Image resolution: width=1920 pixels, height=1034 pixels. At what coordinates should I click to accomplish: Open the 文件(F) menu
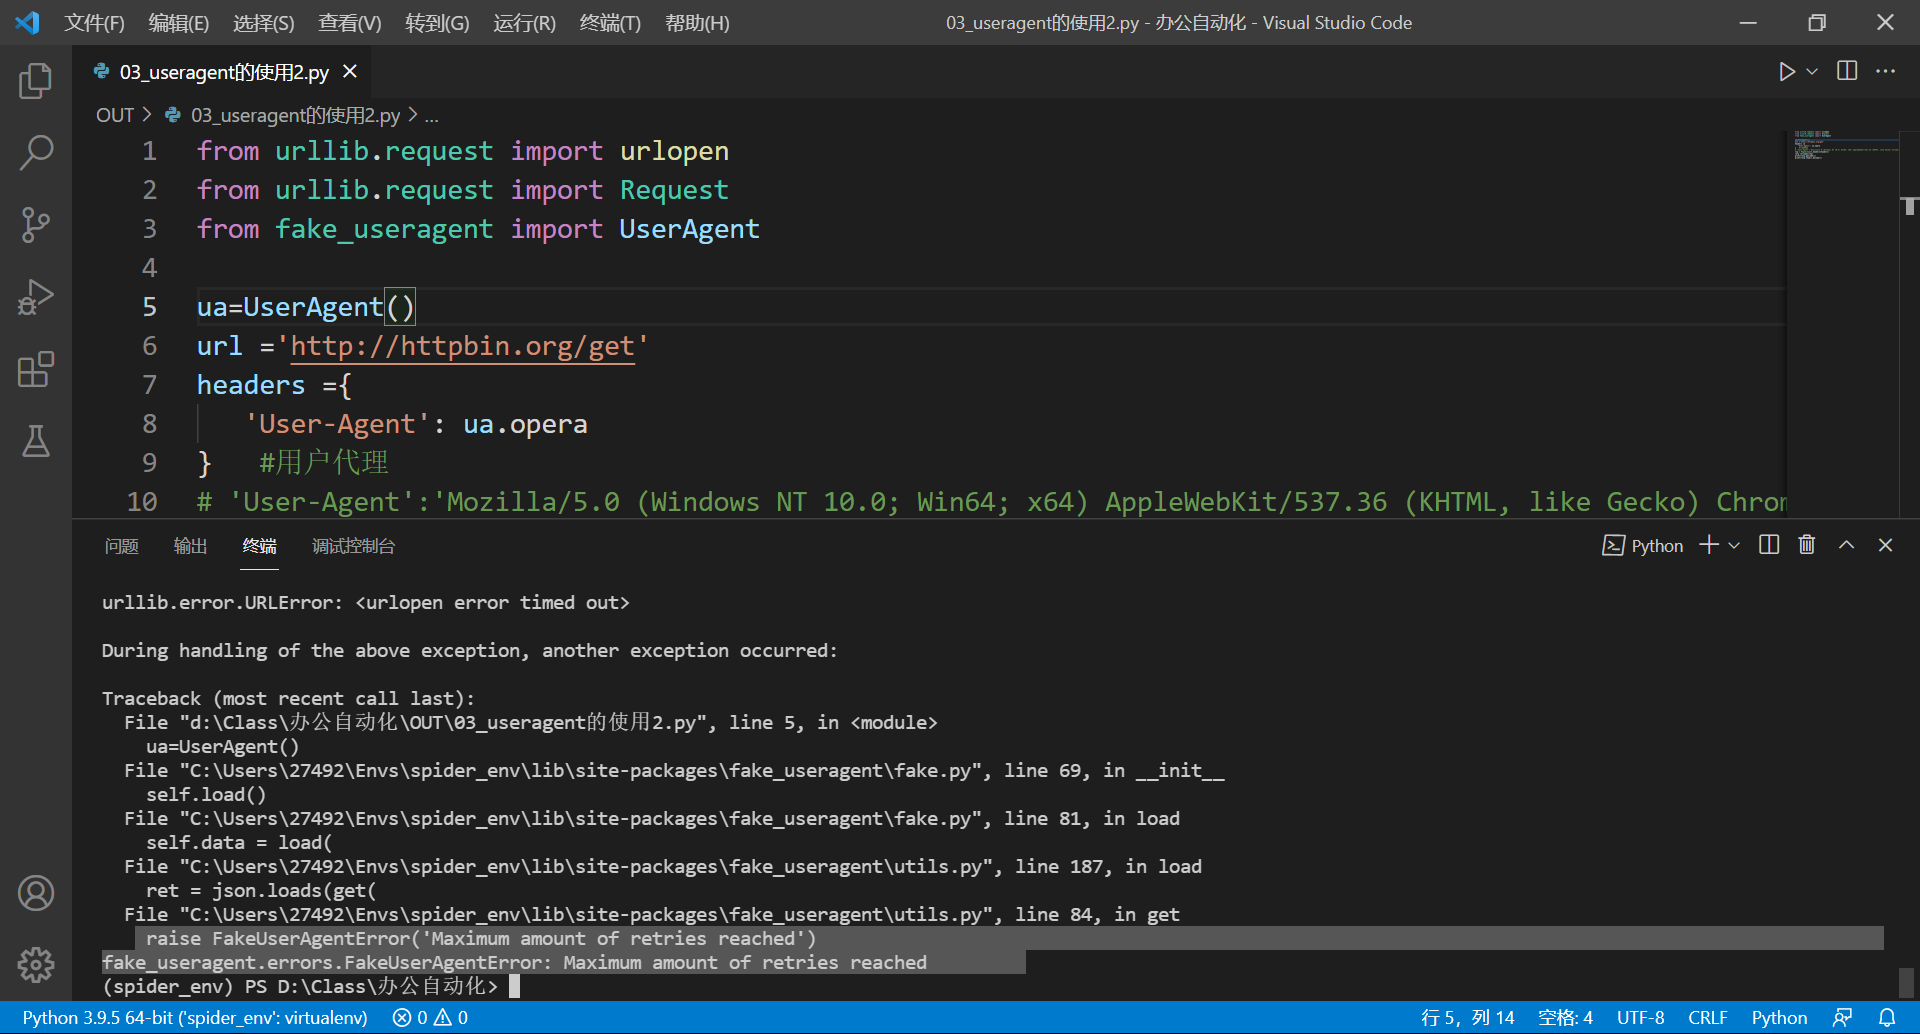click(x=94, y=22)
